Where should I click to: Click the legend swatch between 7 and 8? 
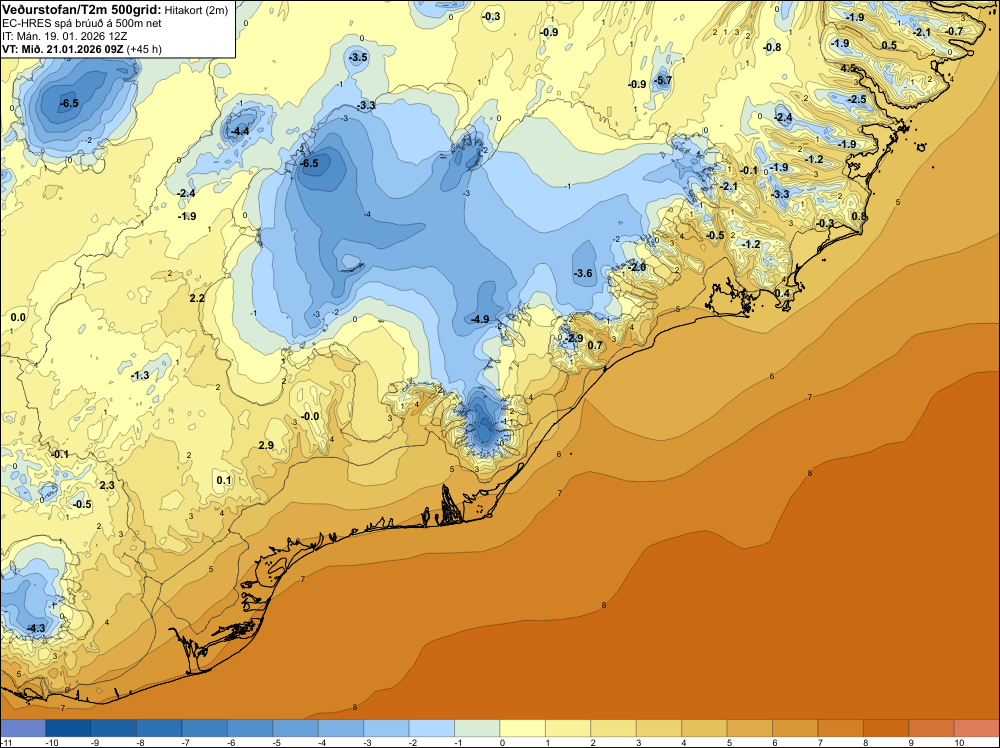pyautogui.click(x=841, y=728)
